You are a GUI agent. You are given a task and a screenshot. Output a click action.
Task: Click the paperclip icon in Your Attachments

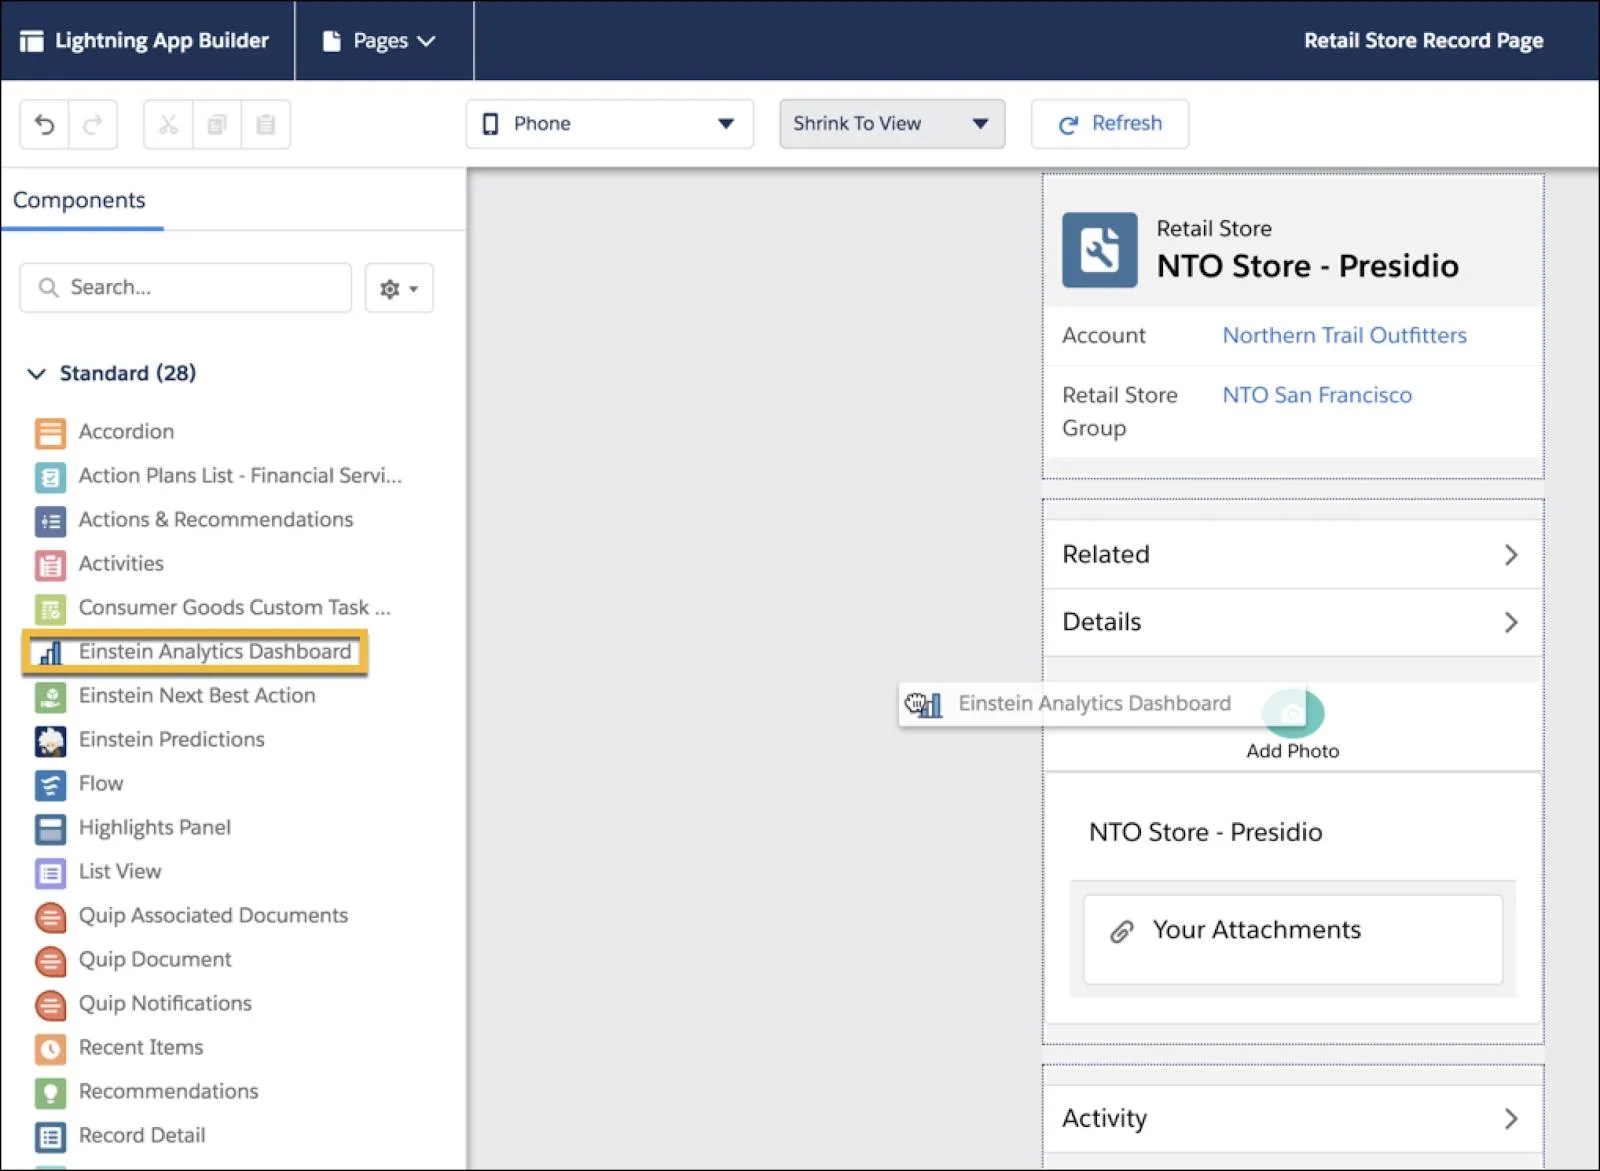[1121, 932]
